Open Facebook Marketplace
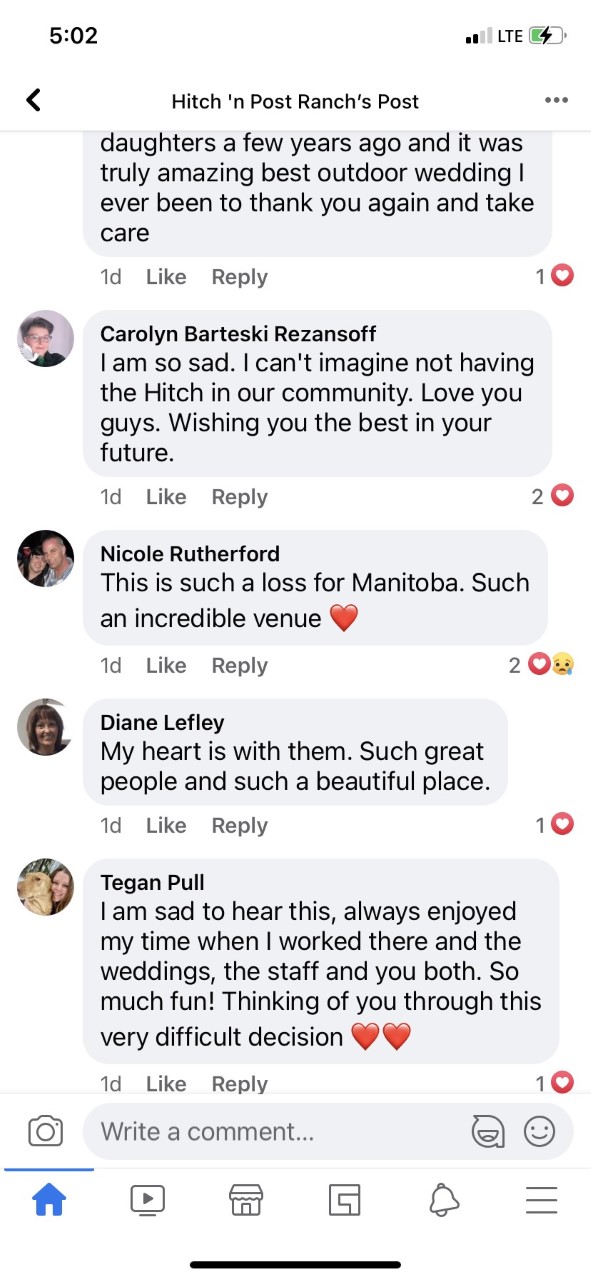 coord(246,1198)
